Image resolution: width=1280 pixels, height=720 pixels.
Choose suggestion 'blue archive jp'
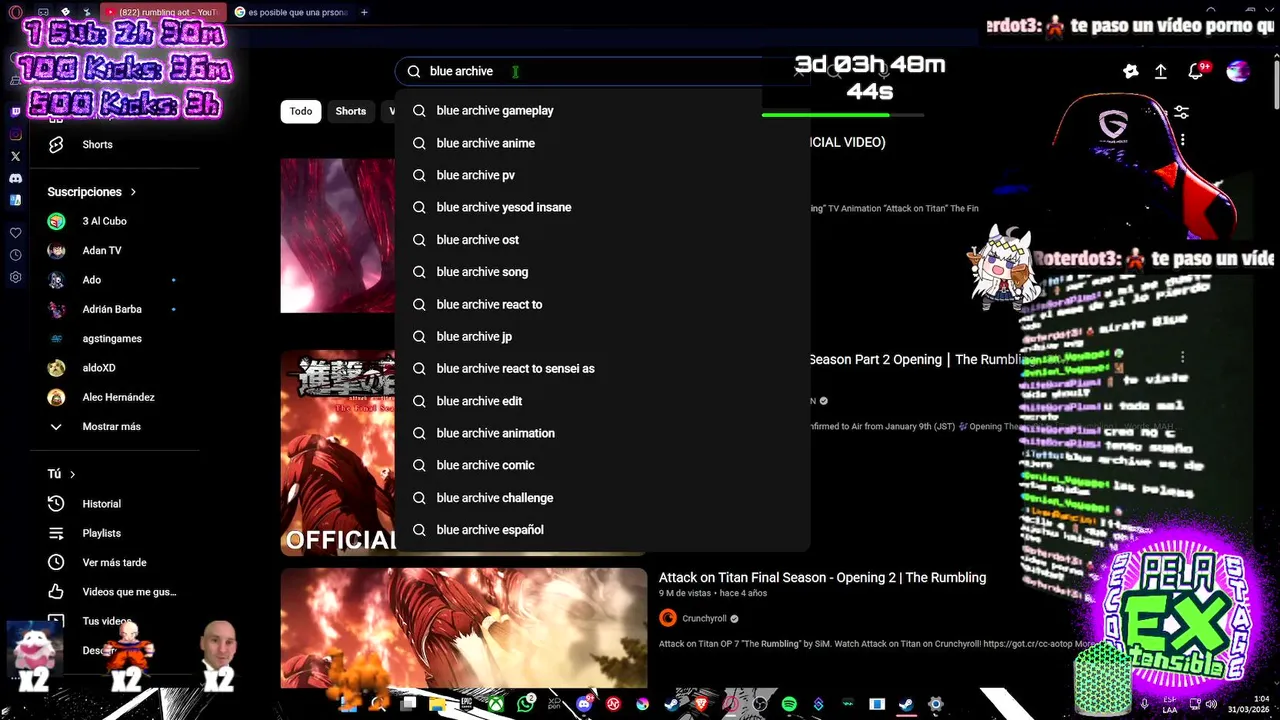tap(602, 336)
